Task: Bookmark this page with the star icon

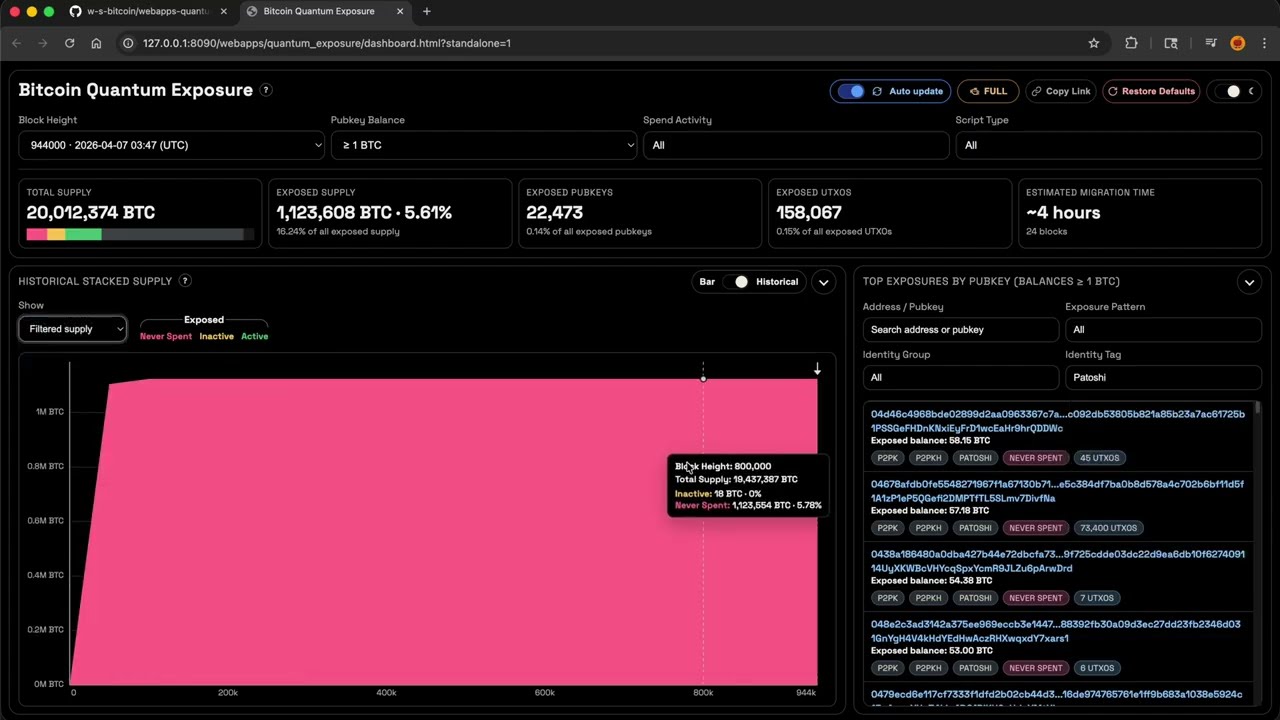Action: pyautogui.click(x=1094, y=43)
